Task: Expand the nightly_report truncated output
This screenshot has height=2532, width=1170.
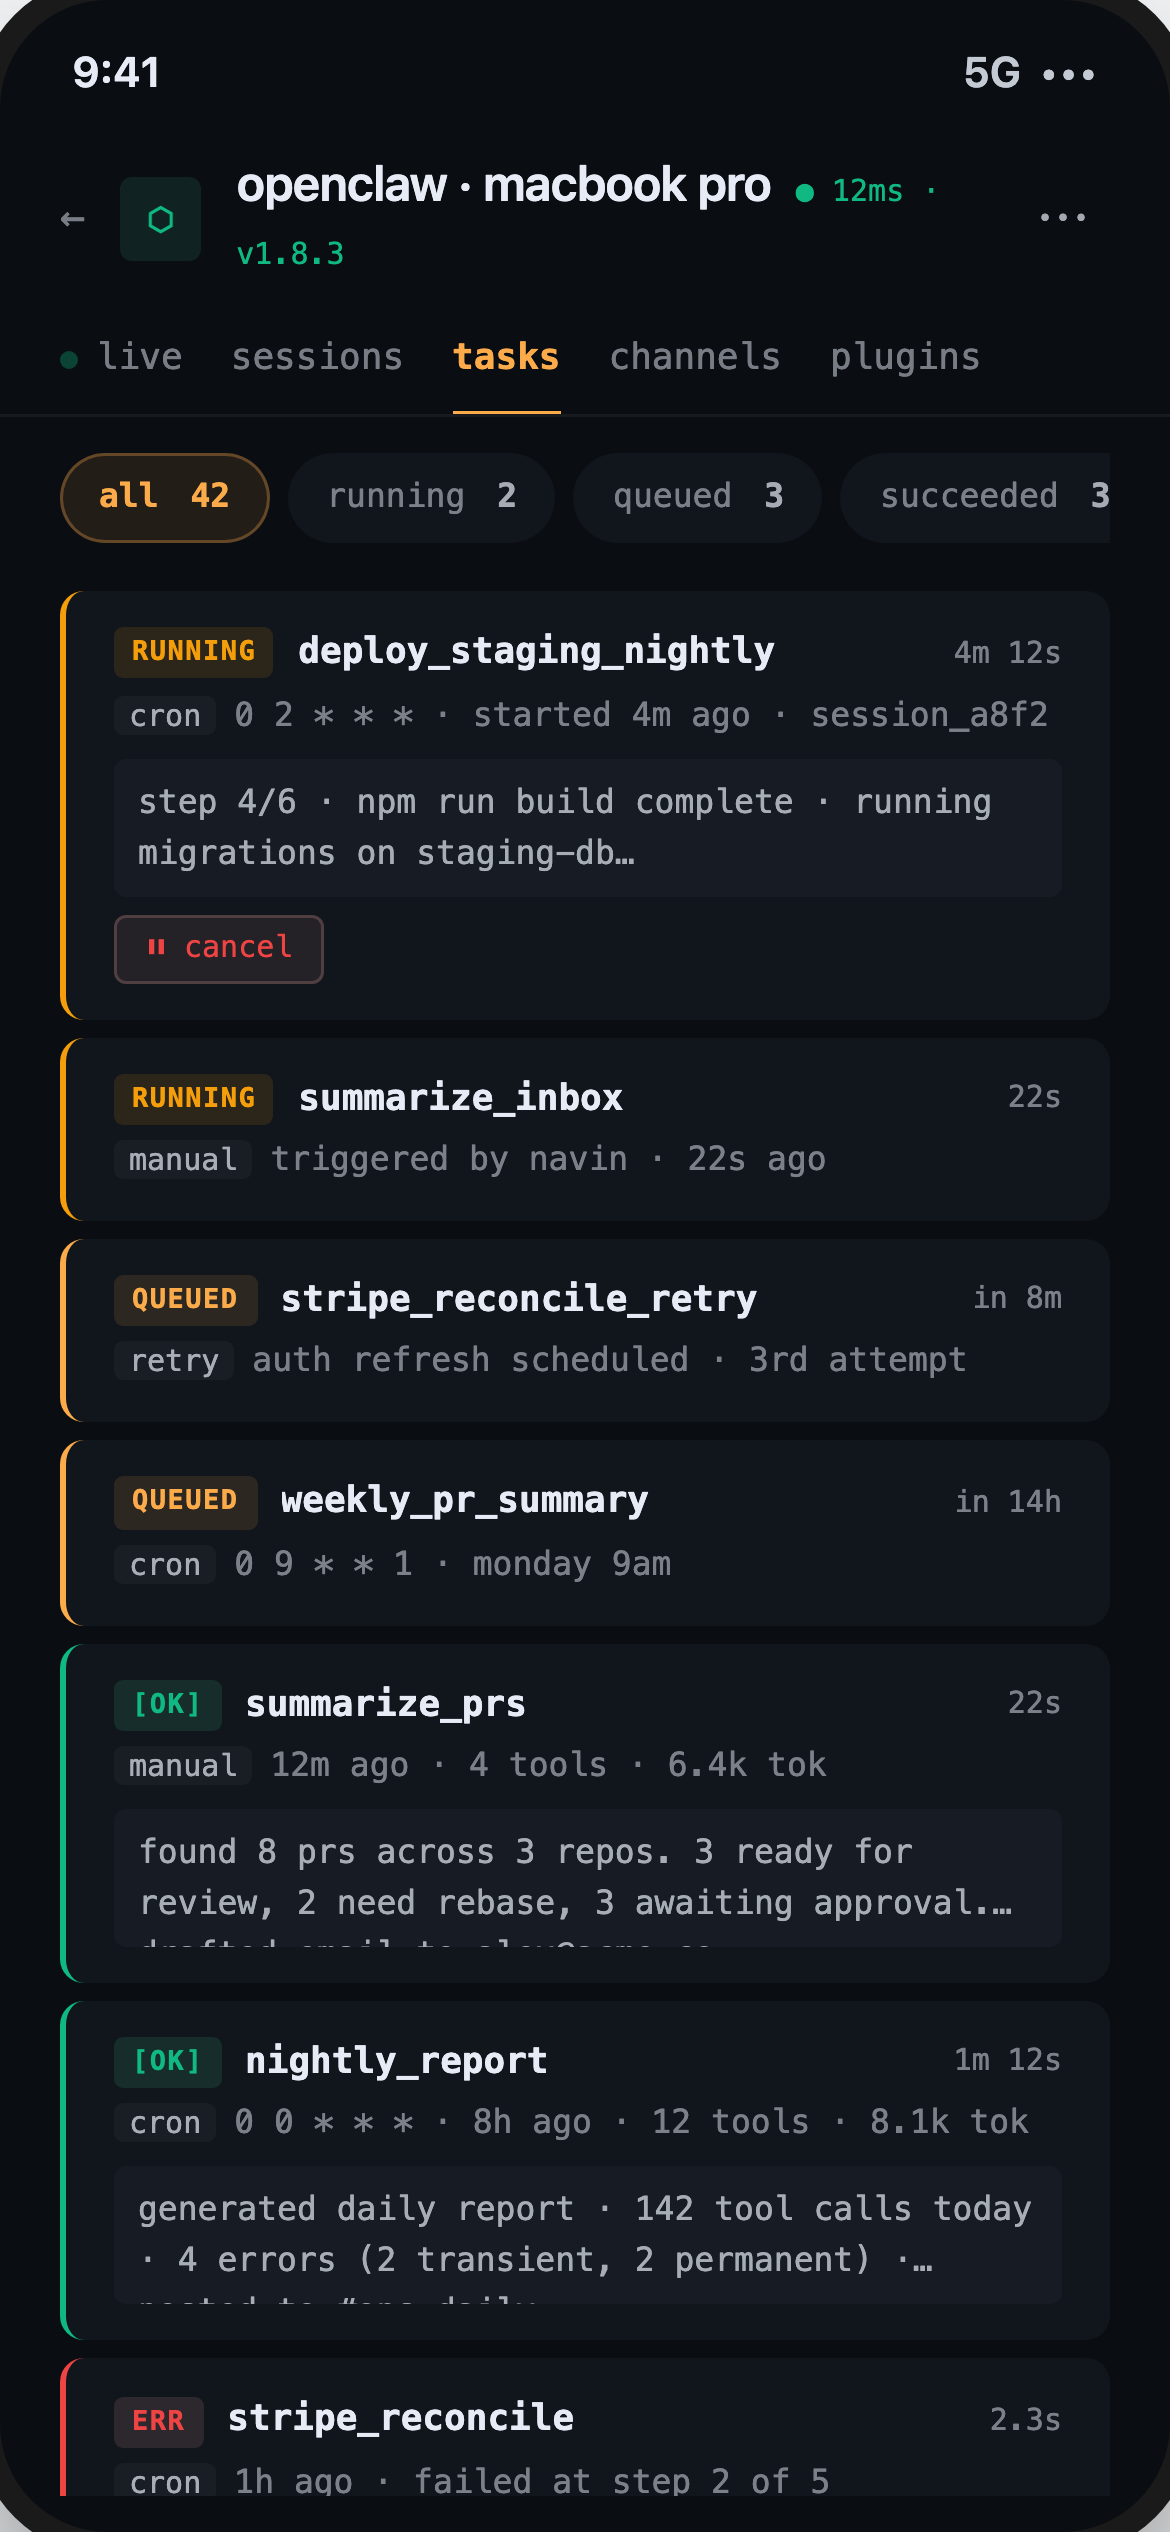Action: (588, 2235)
